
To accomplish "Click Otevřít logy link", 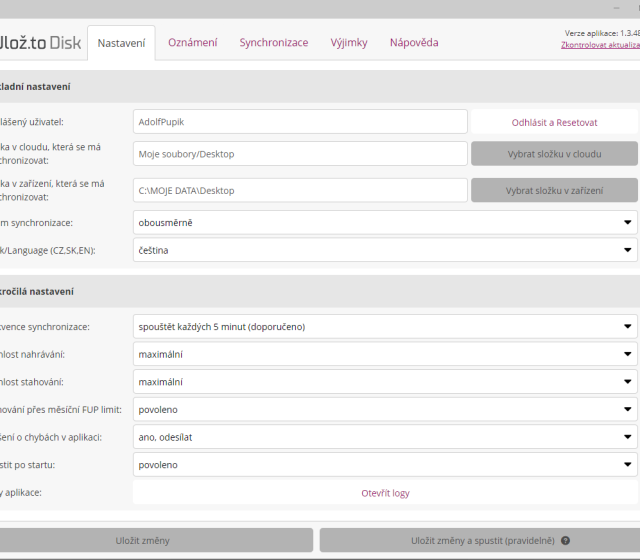I will click(x=385, y=493).
